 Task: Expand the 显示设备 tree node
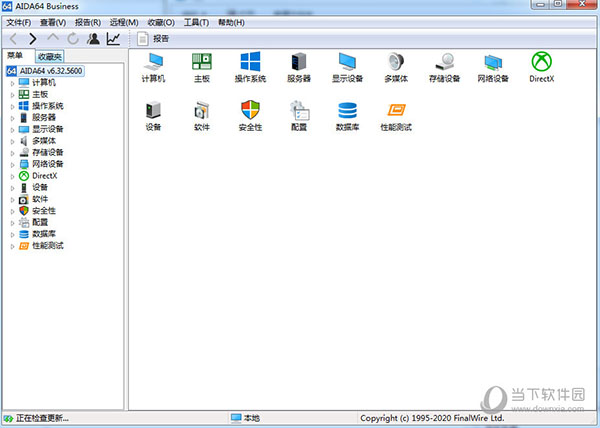click(x=12, y=130)
